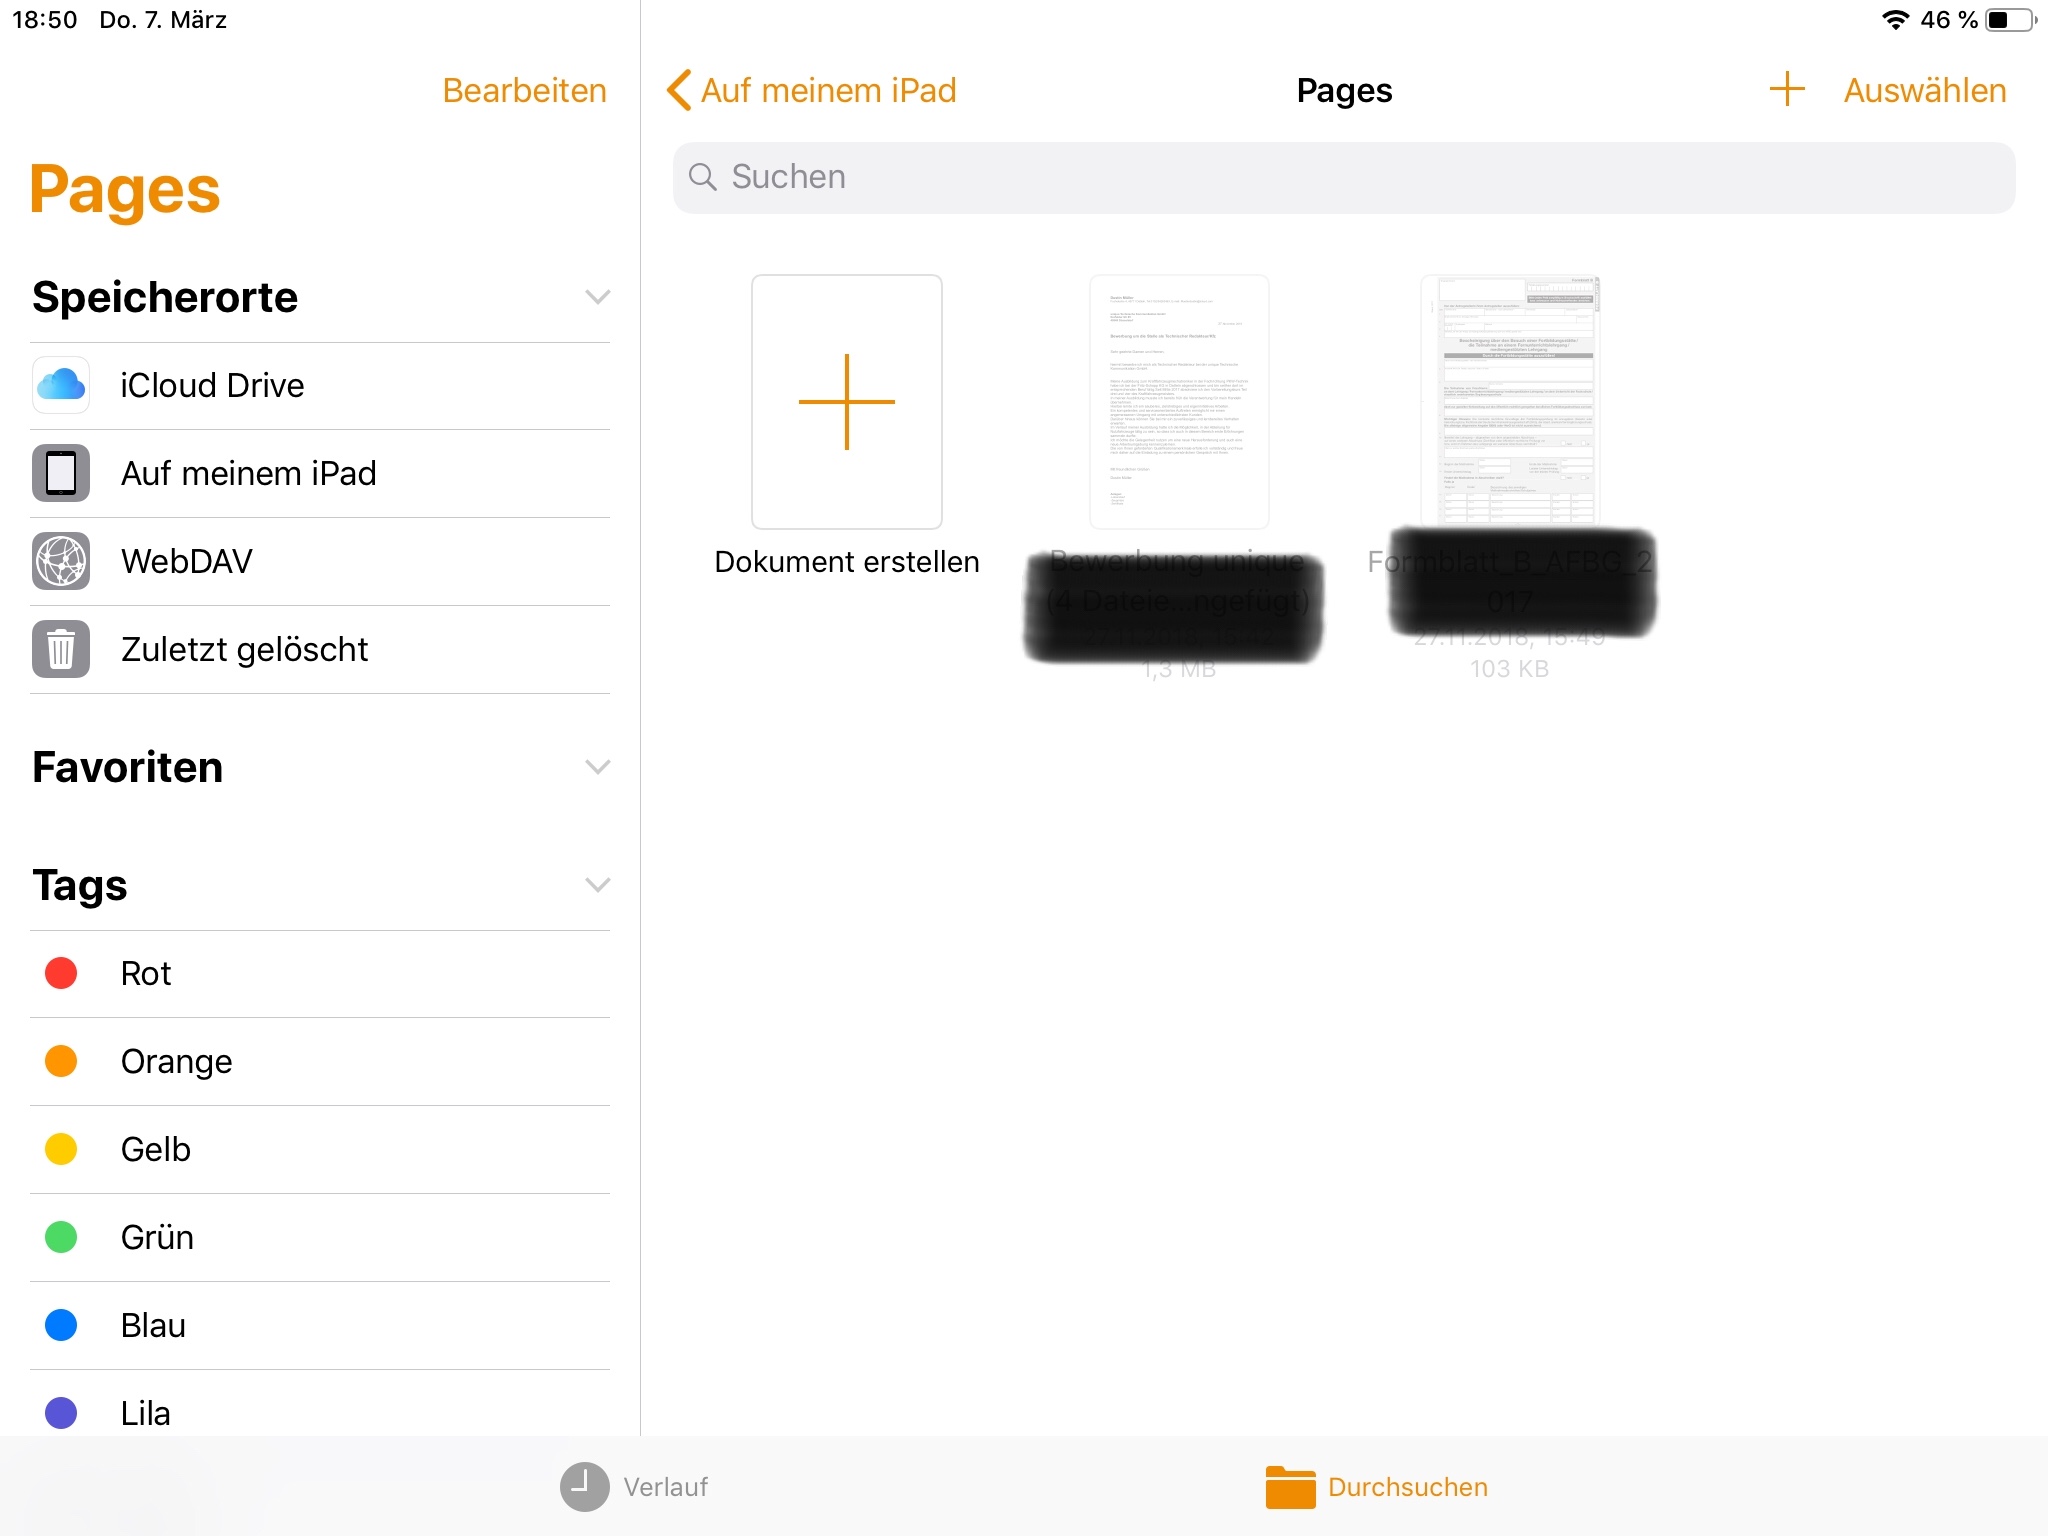Open WebDAV globe icon
2048x1536 pixels.
coord(61,561)
